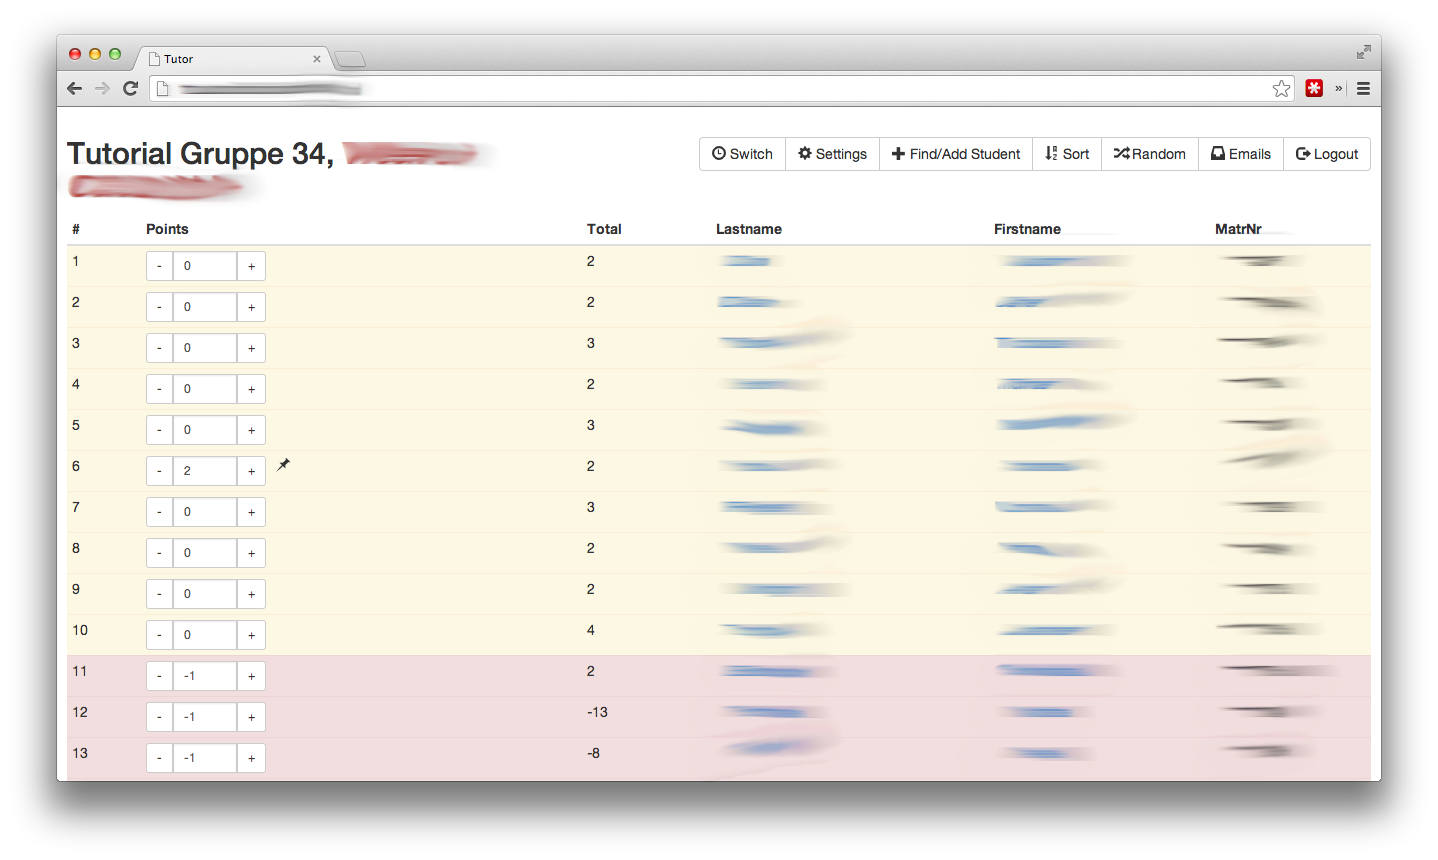Decrease points for row 6
1438x860 pixels.
[159, 471]
